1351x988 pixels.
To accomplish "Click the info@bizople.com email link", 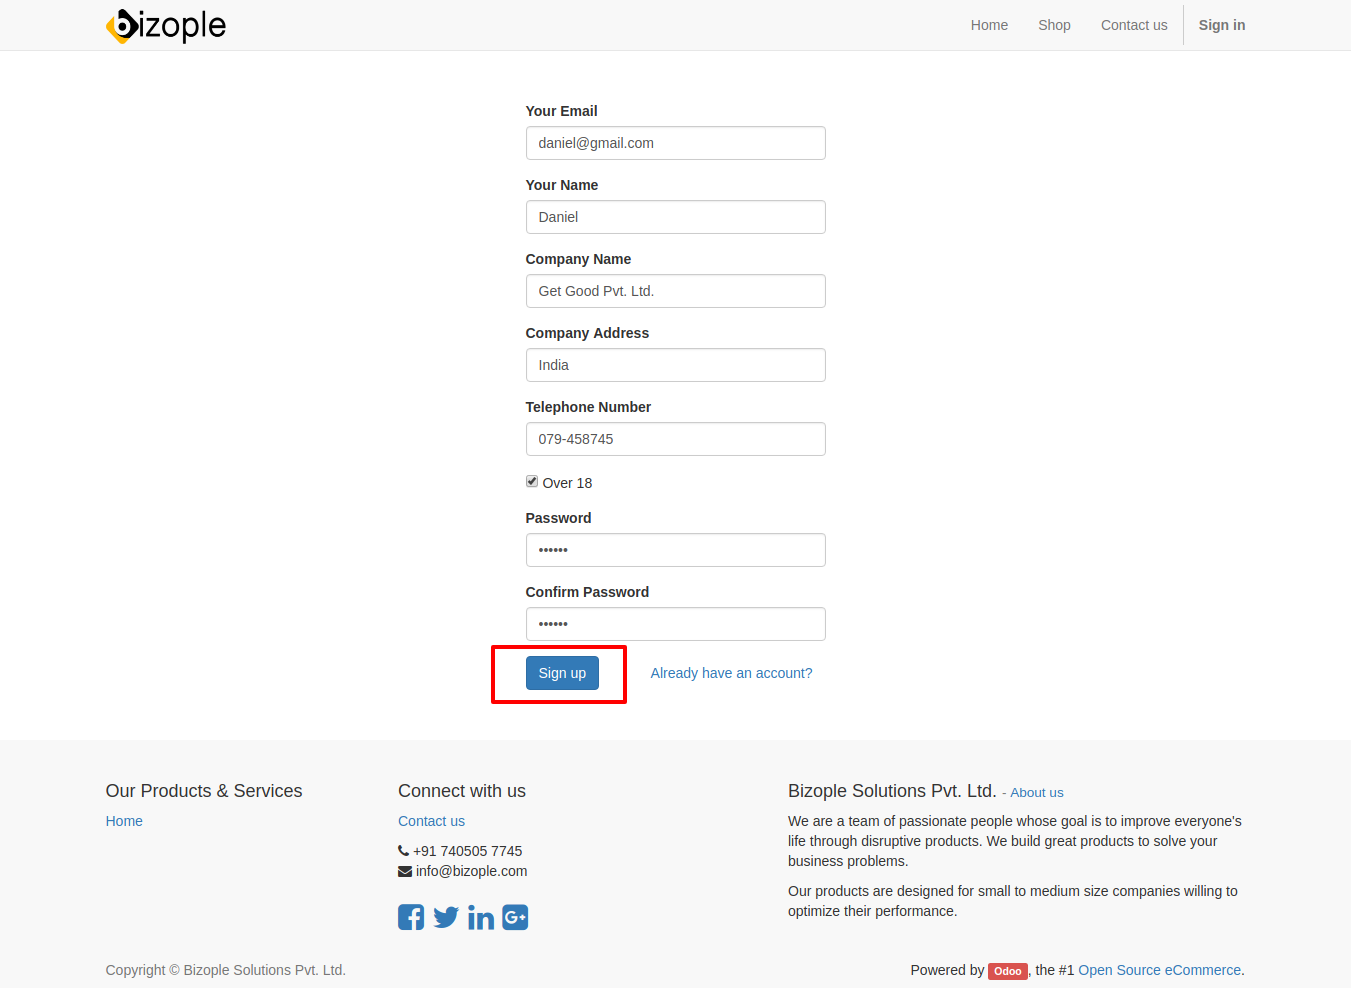I will pos(471,871).
